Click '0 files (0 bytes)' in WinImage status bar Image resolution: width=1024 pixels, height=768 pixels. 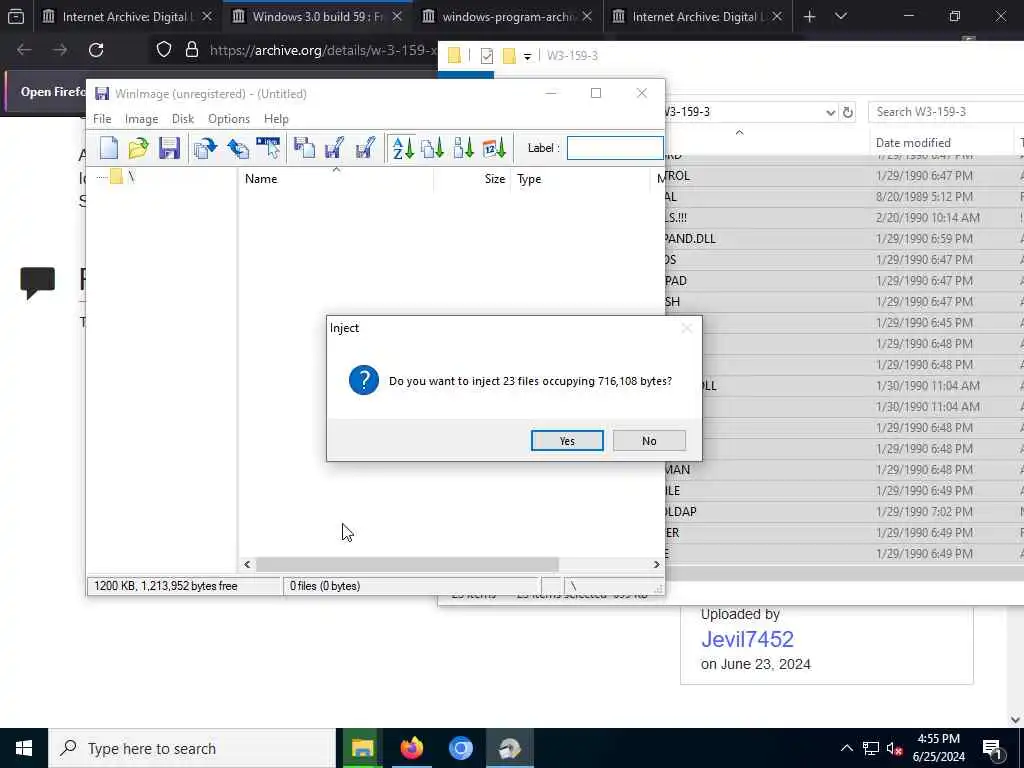click(x=325, y=586)
